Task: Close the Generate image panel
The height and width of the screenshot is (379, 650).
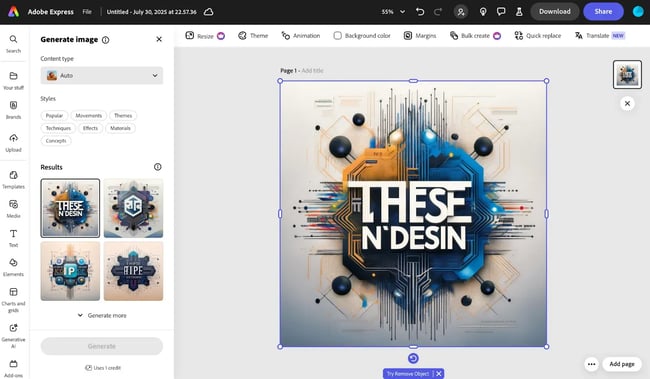Action: click(x=159, y=39)
